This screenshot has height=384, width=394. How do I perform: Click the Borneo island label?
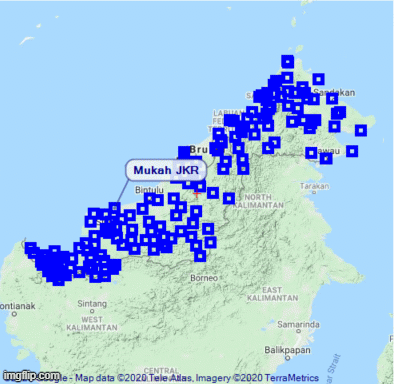(204, 278)
